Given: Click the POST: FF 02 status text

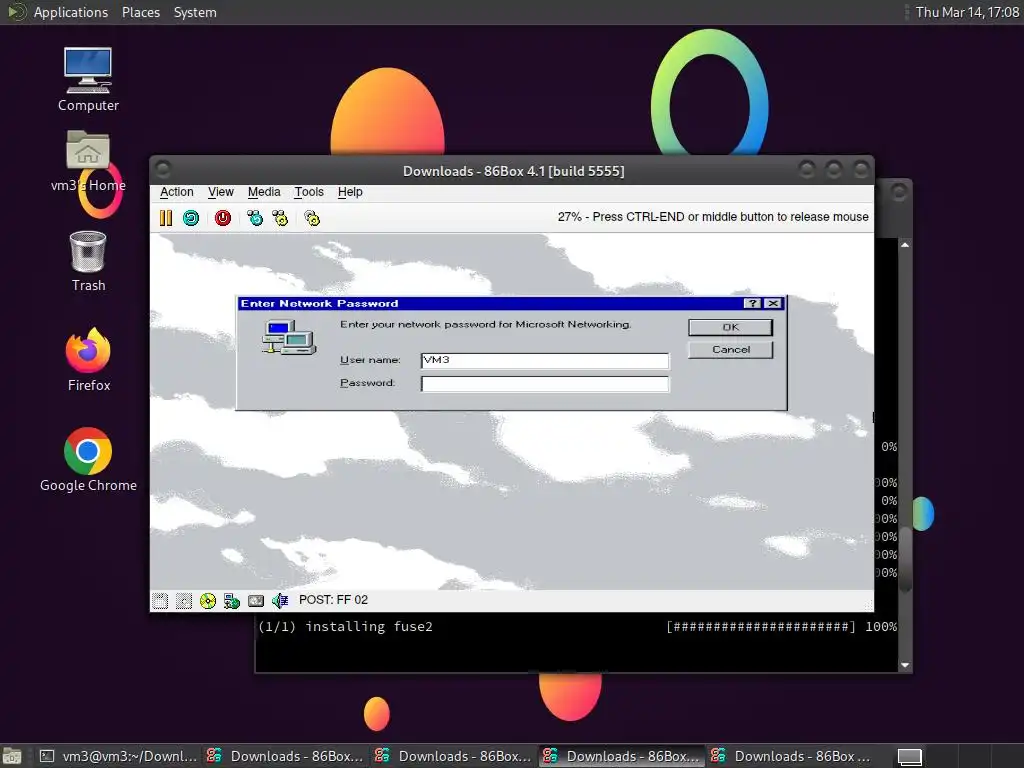Looking at the screenshot, I should [333, 600].
